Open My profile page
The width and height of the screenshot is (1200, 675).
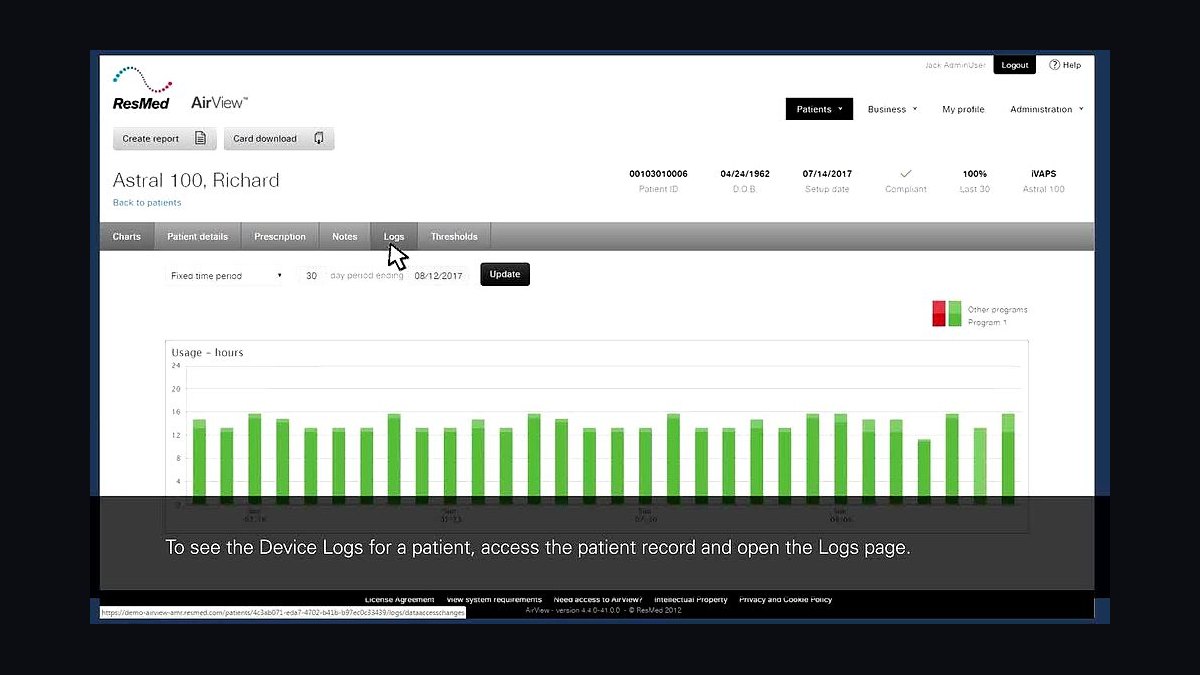point(963,109)
